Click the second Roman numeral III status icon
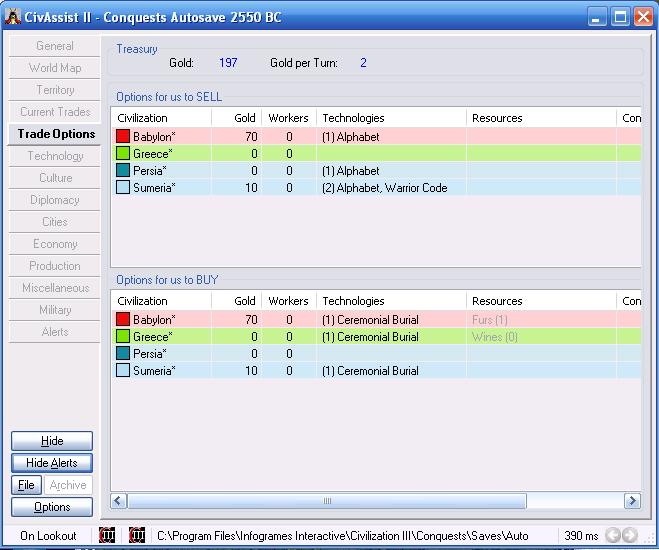Viewport: 659px width, 550px height. pos(137,535)
